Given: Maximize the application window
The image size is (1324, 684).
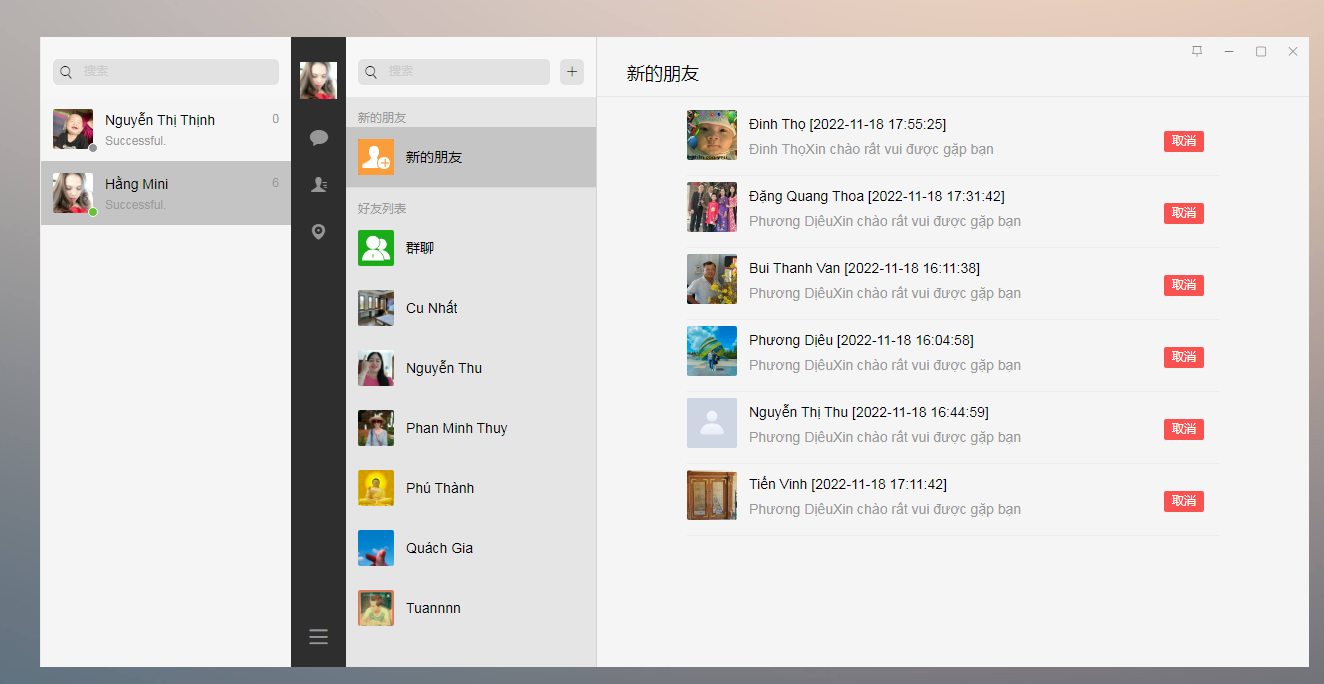Looking at the screenshot, I should pyautogui.click(x=1261, y=52).
